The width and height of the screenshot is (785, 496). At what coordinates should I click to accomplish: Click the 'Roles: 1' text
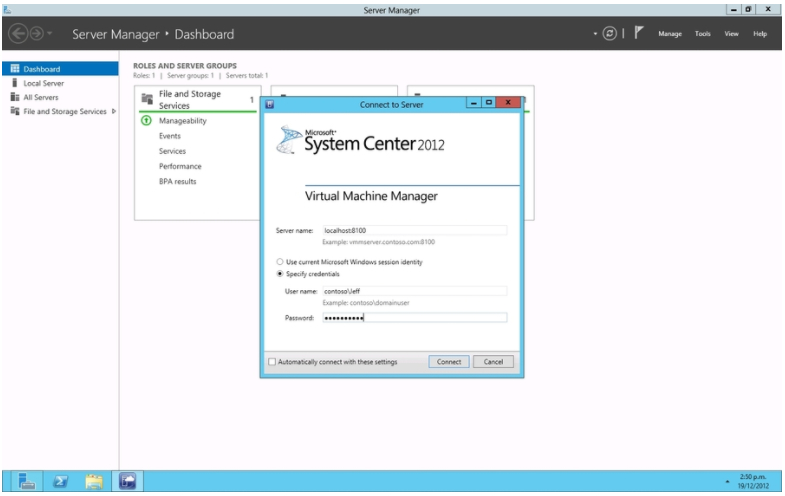click(x=144, y=76)
